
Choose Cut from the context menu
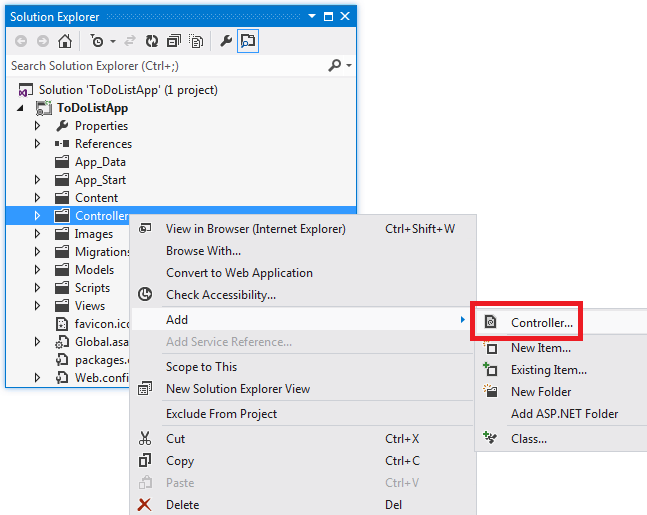(x=303, y=439)
